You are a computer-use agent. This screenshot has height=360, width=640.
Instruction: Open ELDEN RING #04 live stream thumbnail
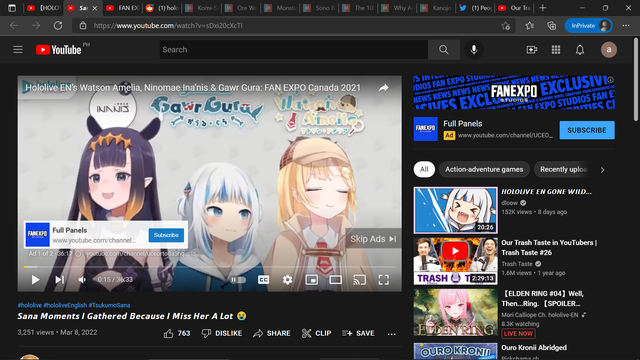[456, 313]
